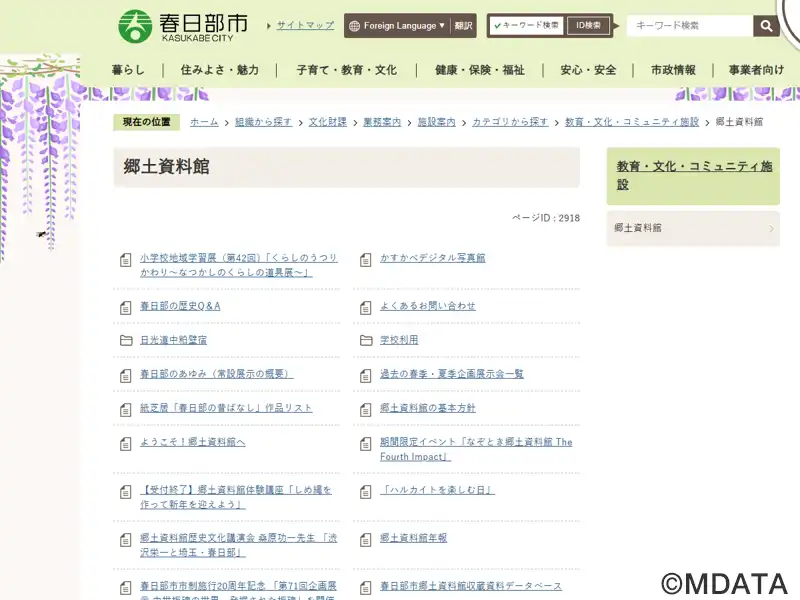Open the ようこそ！郷土資料館へ link
The height and width of the screenshot is (600, 800).
(x=192, y=442)
